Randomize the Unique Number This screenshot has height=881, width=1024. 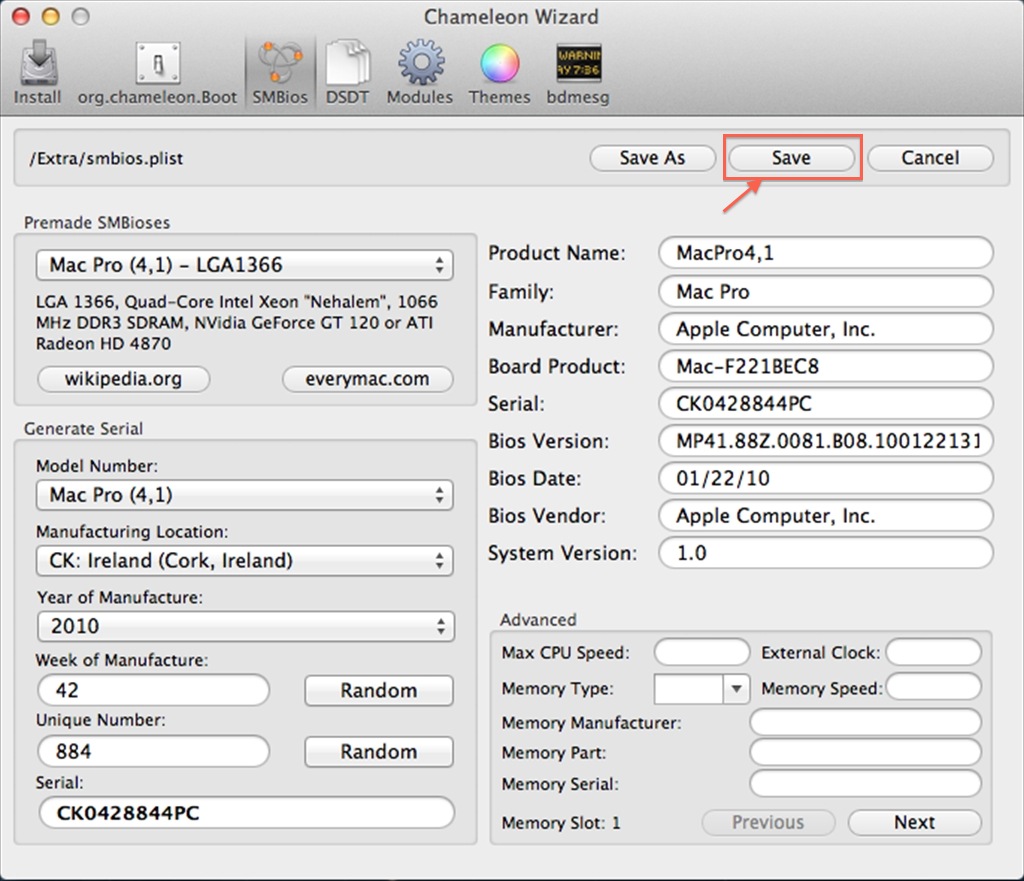point(379,752)
